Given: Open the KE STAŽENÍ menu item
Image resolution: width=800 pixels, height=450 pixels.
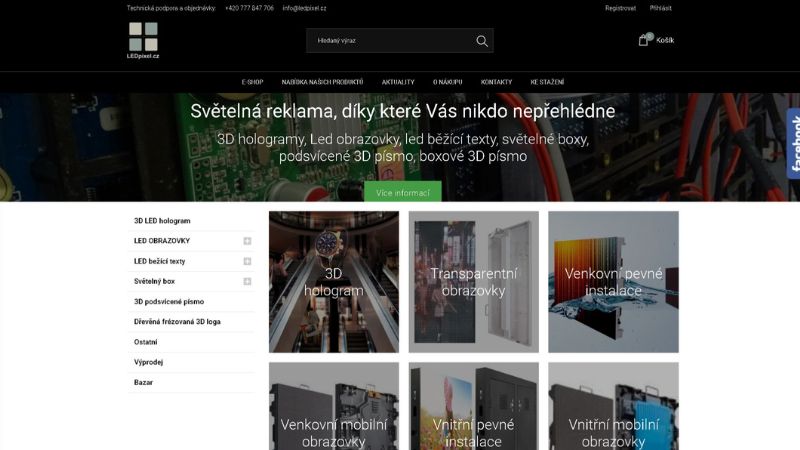Looking at the screenshot, I should (547, 82).
